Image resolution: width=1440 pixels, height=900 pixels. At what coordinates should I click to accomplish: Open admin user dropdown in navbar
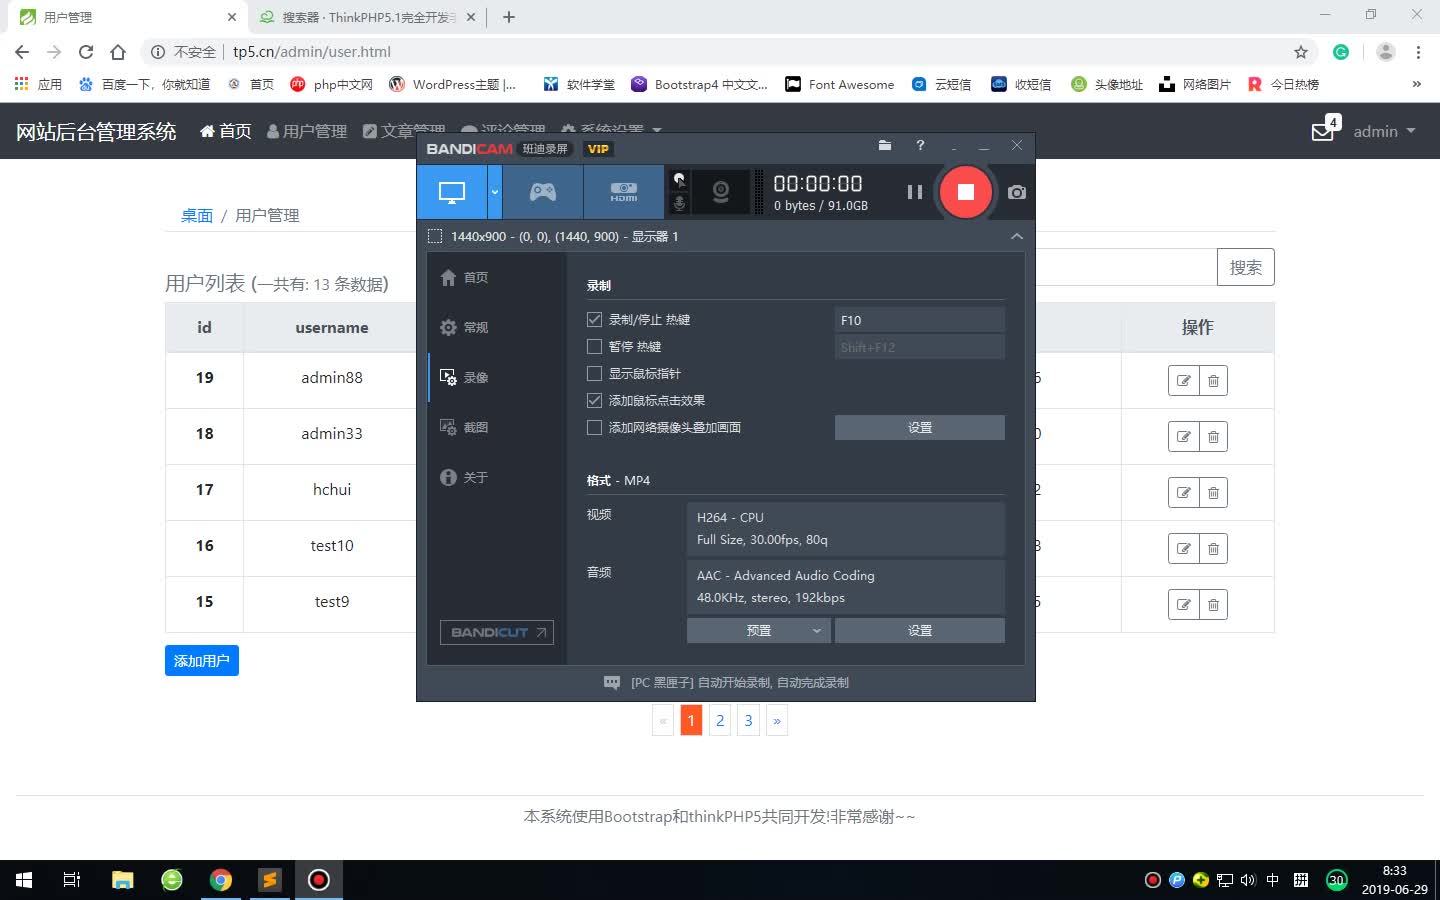tap(1384, 131)
